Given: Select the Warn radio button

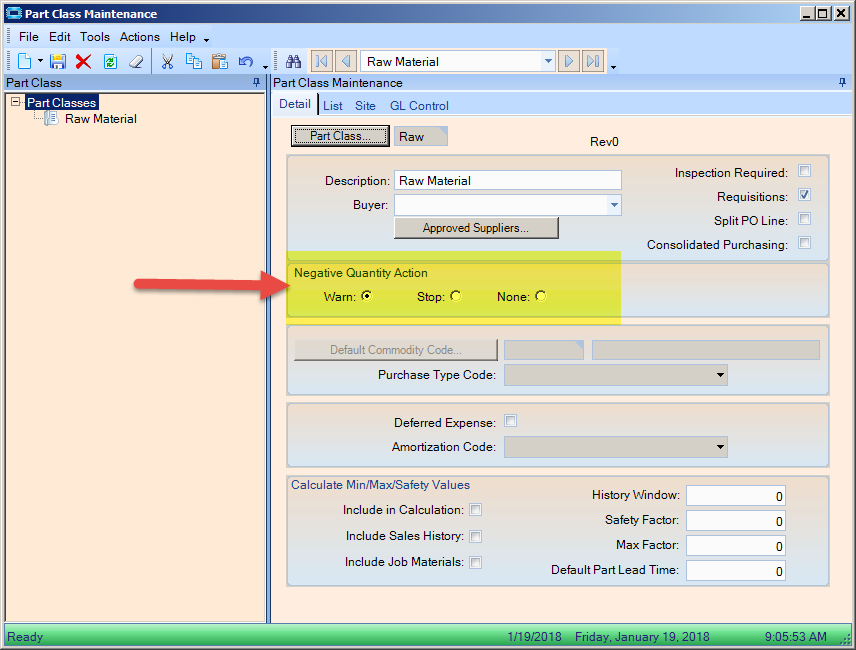Looking at the screenshot, I should (367, 296).
